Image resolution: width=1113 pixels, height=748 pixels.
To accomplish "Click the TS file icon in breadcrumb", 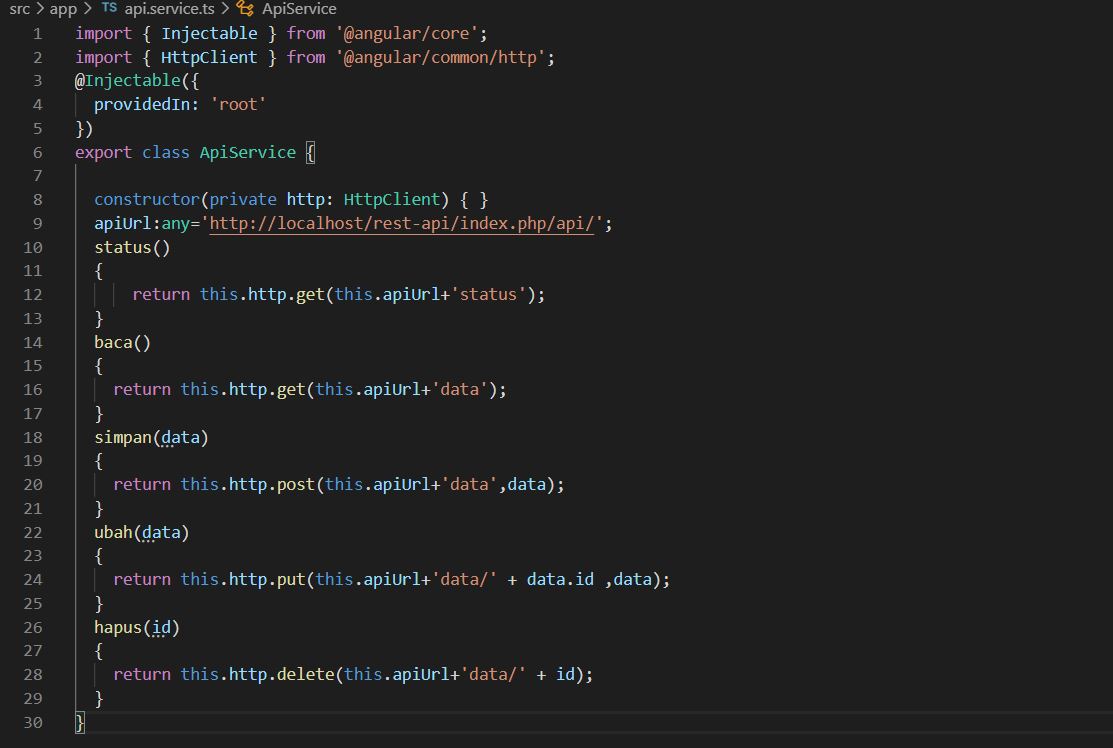I will pyautogui.click(x=109, y=8).
